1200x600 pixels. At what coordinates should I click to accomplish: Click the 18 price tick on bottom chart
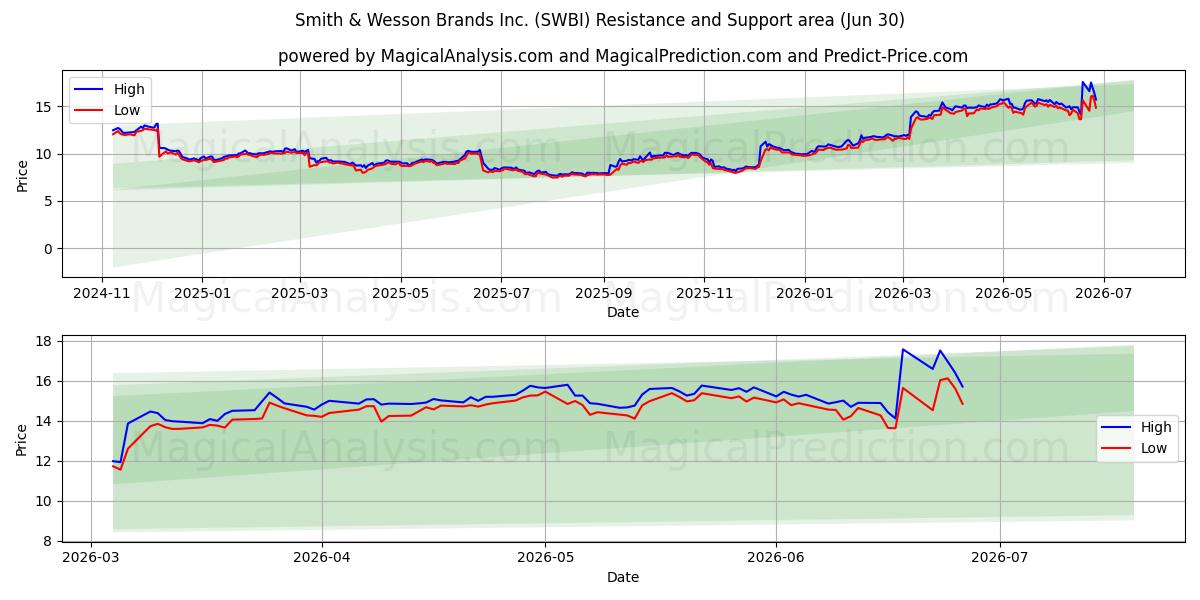point(45,341)
